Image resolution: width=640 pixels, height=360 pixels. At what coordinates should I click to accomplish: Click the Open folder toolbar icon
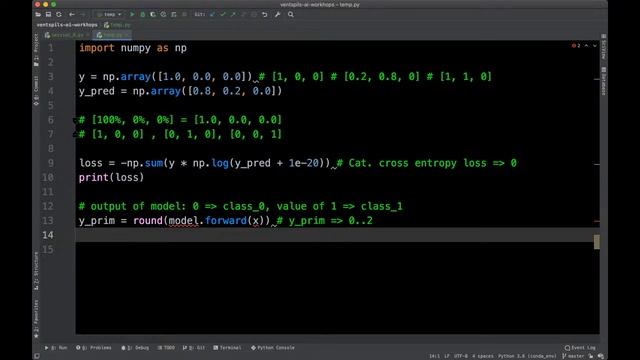pyautogui.click(x=38, y=14)
